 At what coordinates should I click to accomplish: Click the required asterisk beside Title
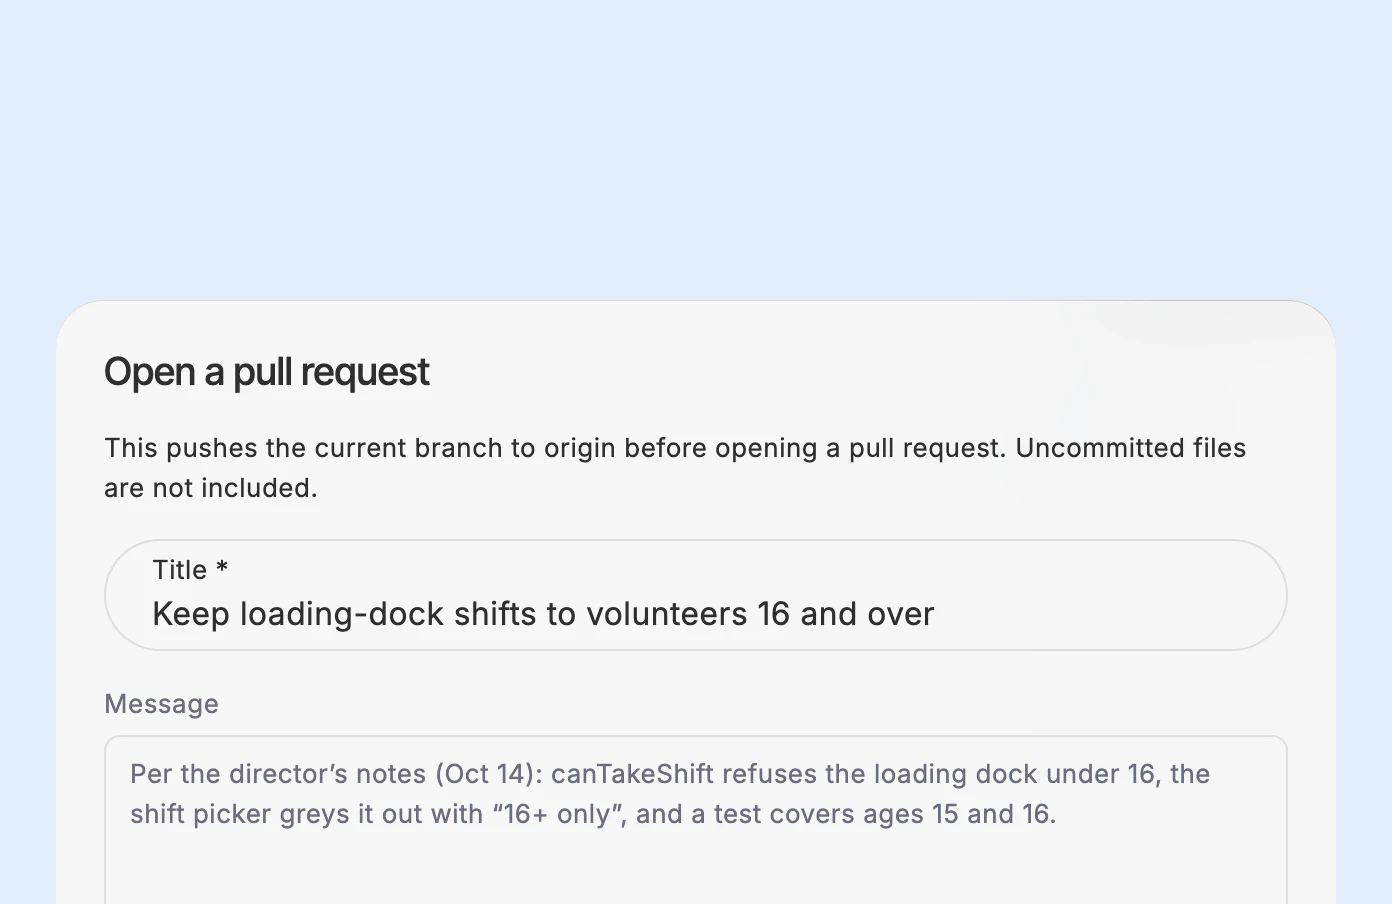click(222, 568)
